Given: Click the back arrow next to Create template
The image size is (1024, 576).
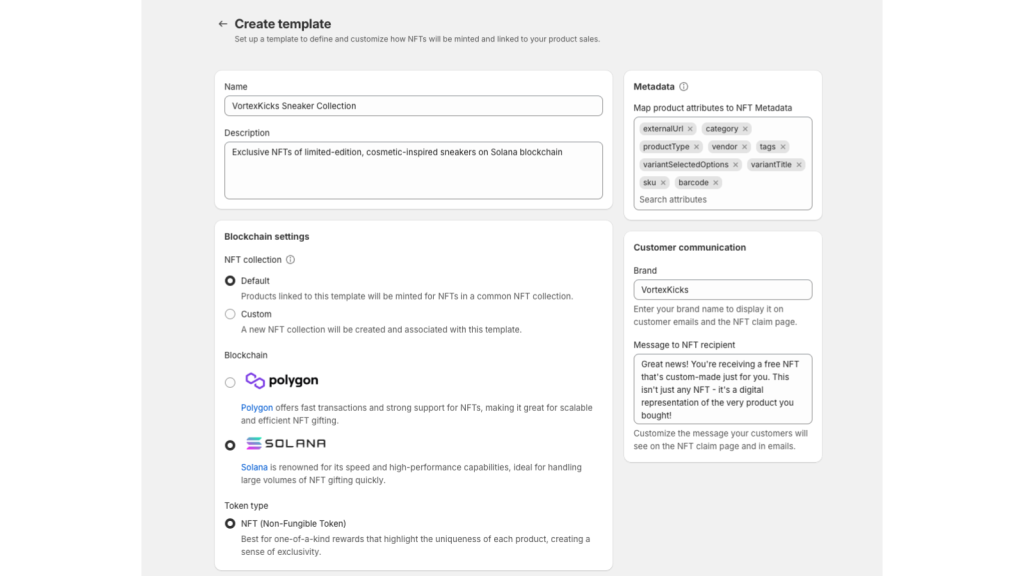Looking at the screenshot, I should [x=223, y=24].
